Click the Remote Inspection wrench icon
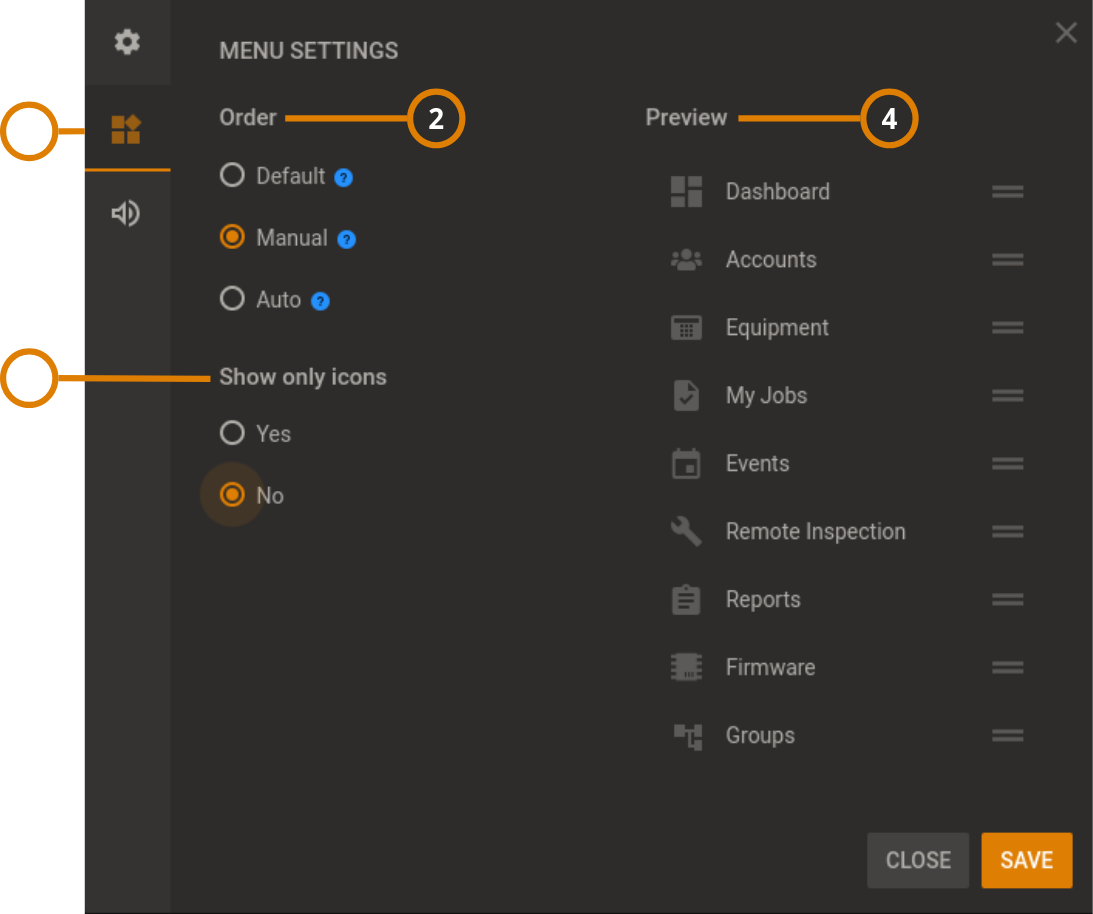The image size is (1093, 914). point(686,531)
